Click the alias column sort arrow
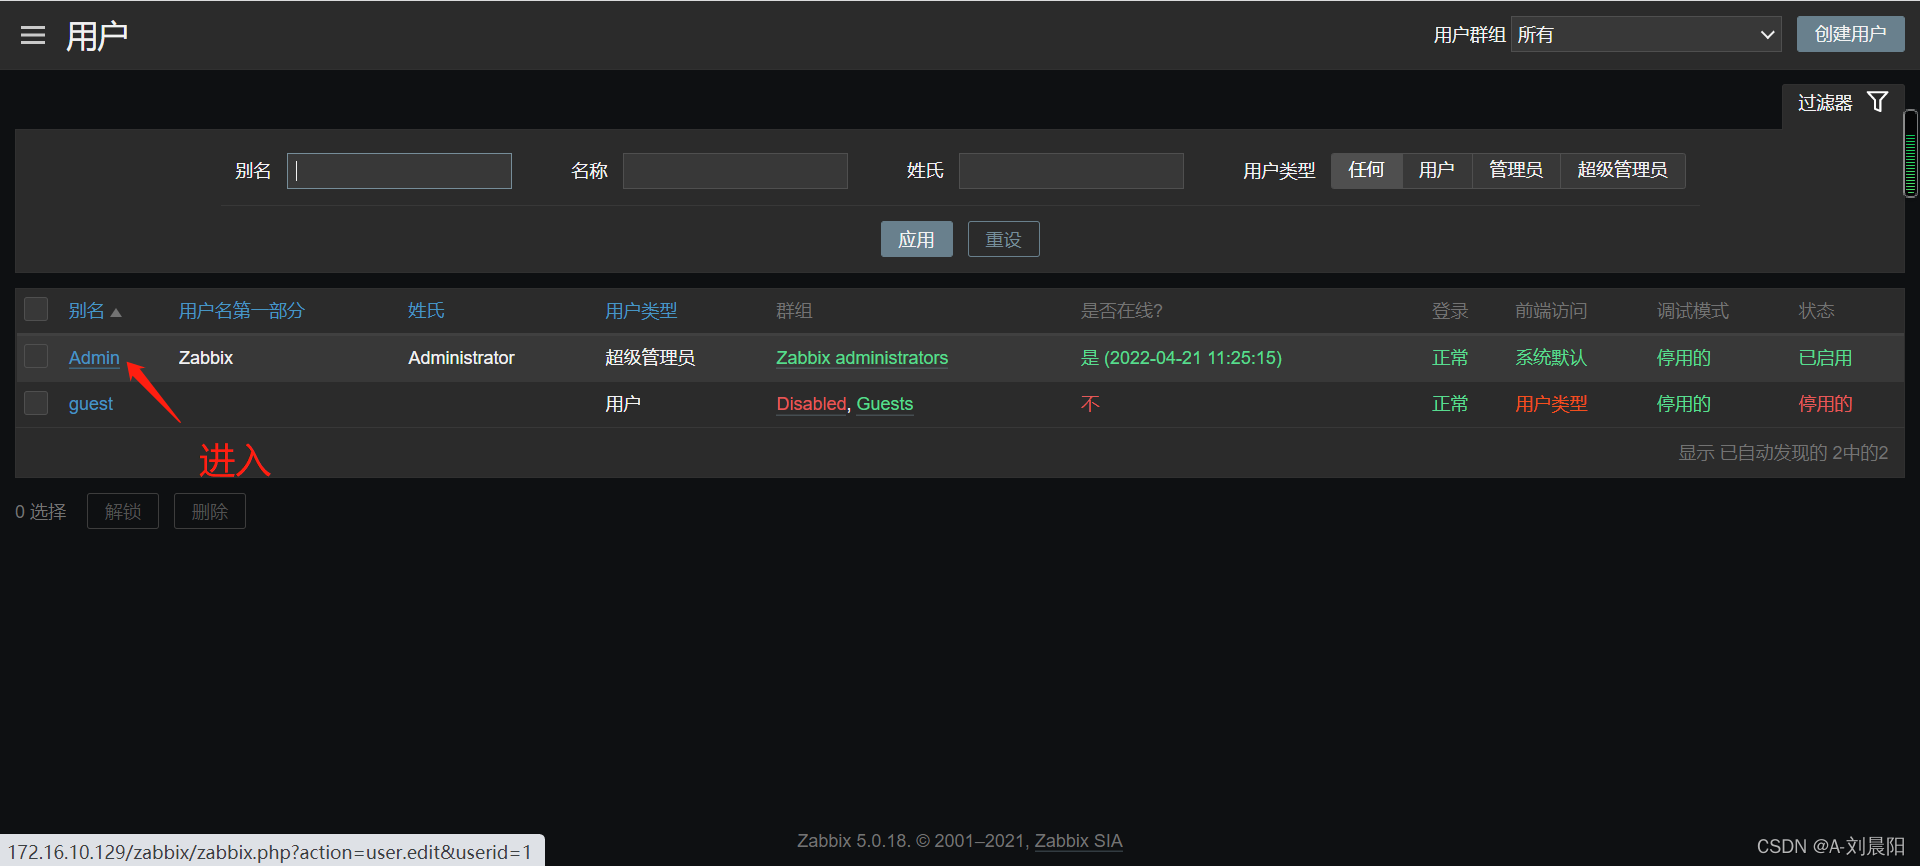Screen dimensions: 1920x866 pyautogui.click(x=116, y=313)
